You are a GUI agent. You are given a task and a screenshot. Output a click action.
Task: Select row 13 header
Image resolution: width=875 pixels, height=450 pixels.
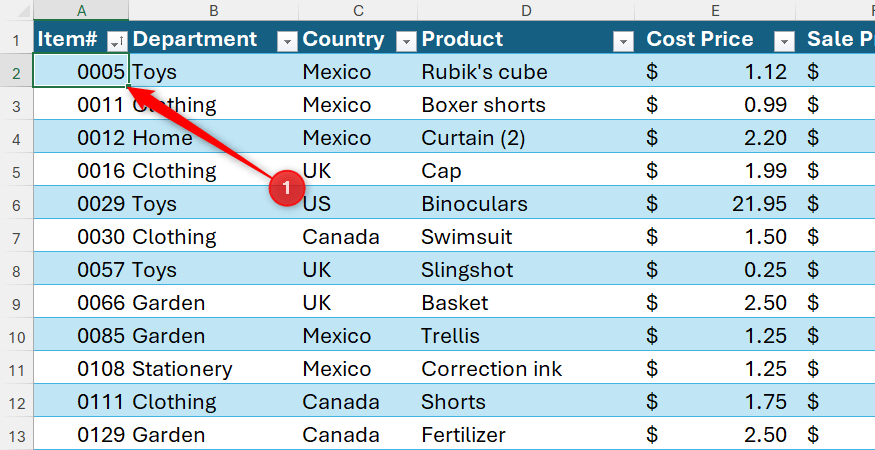click(16, 434)
